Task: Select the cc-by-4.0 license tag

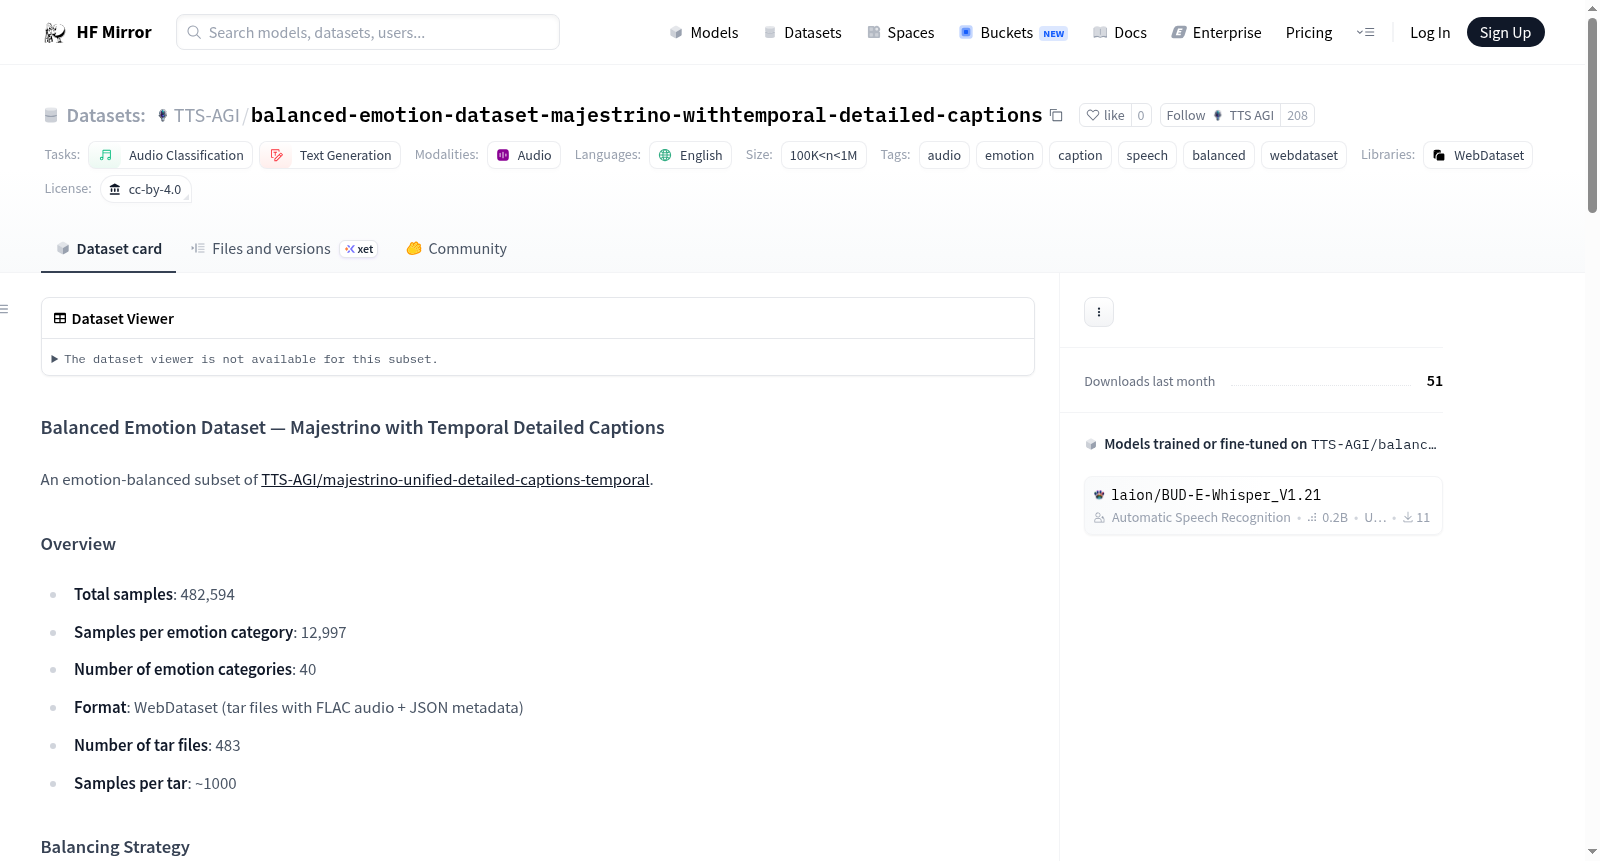Action: (146, 189)
